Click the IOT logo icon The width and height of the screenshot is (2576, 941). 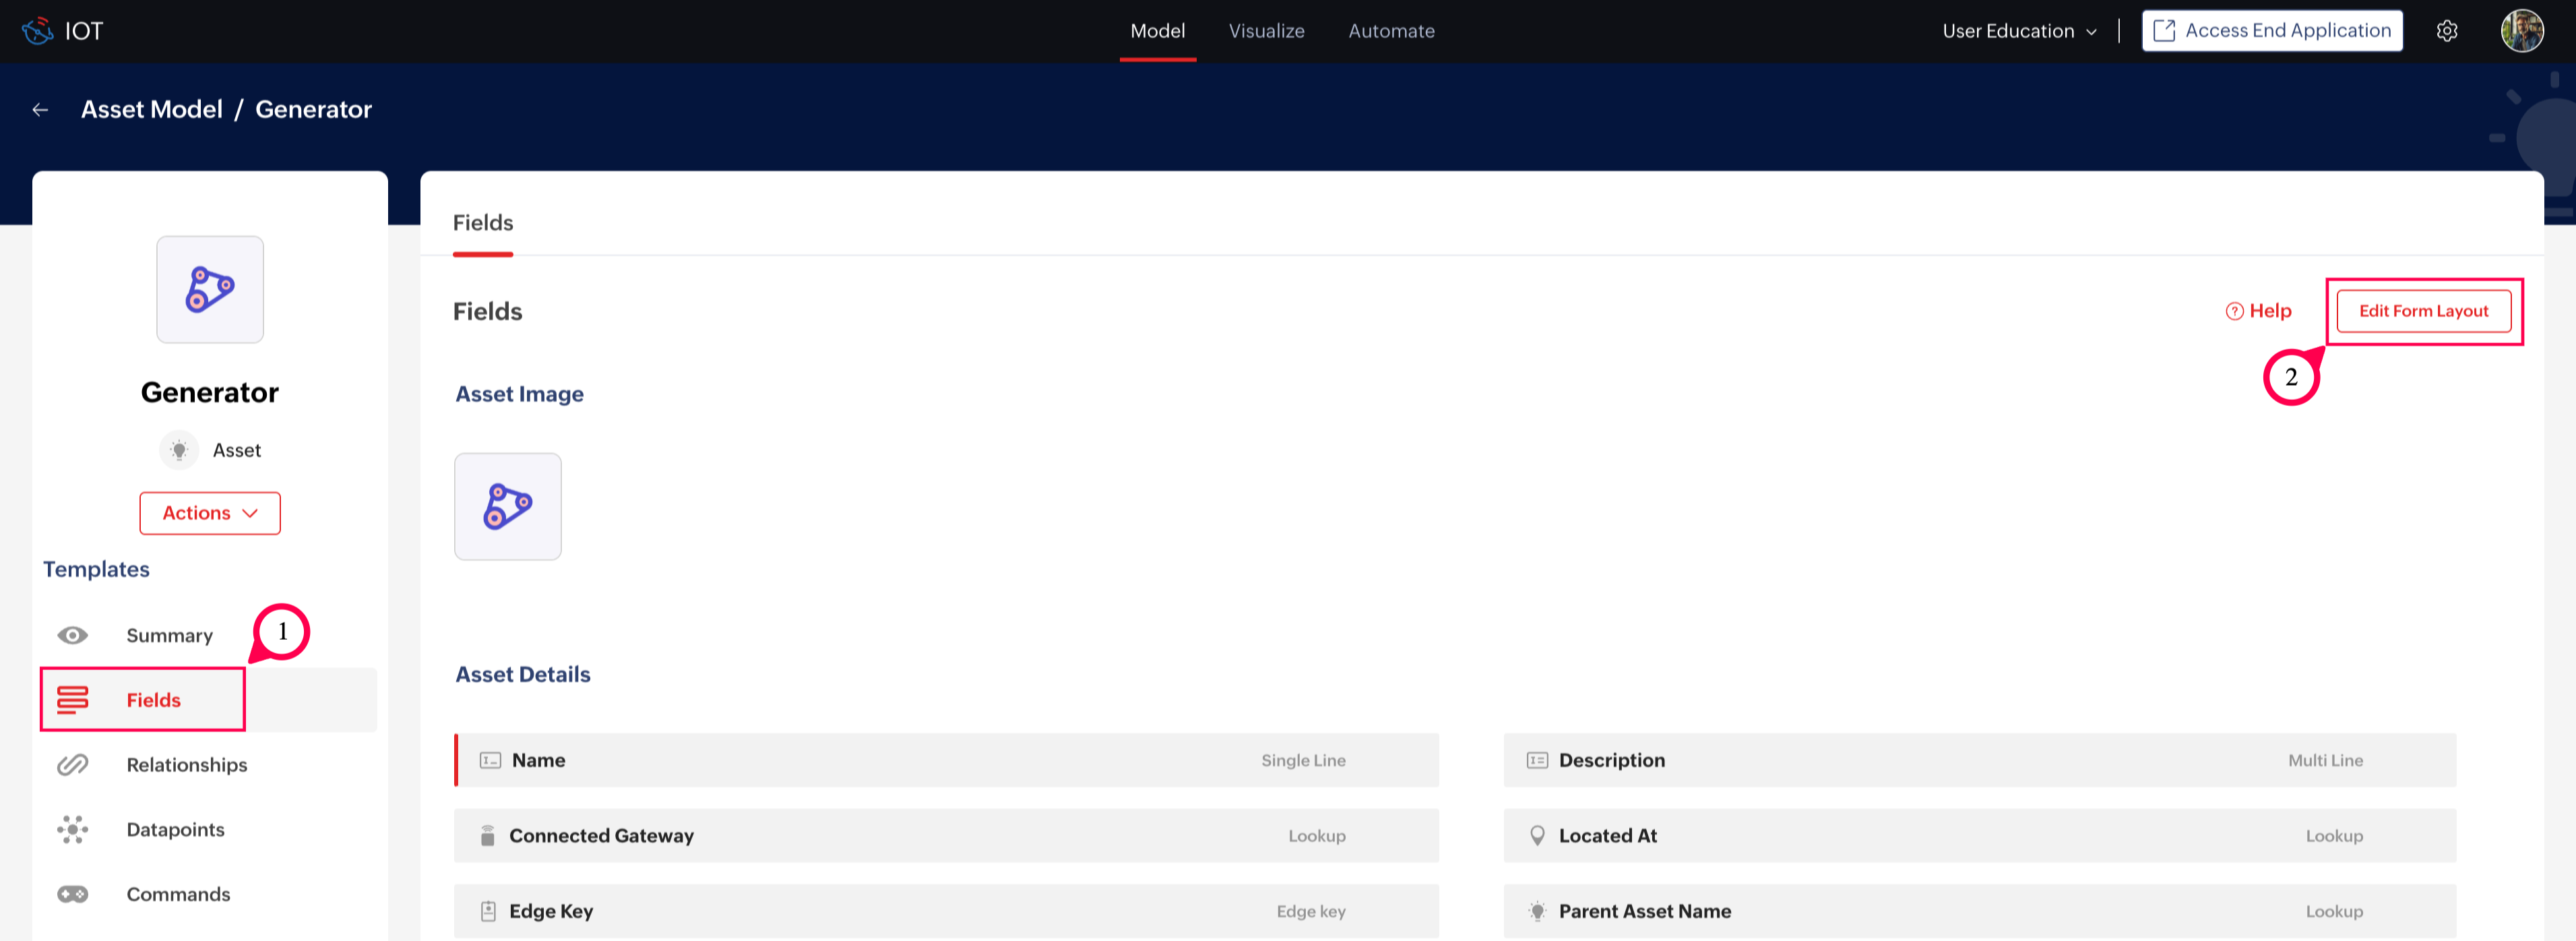pos(37,31)
